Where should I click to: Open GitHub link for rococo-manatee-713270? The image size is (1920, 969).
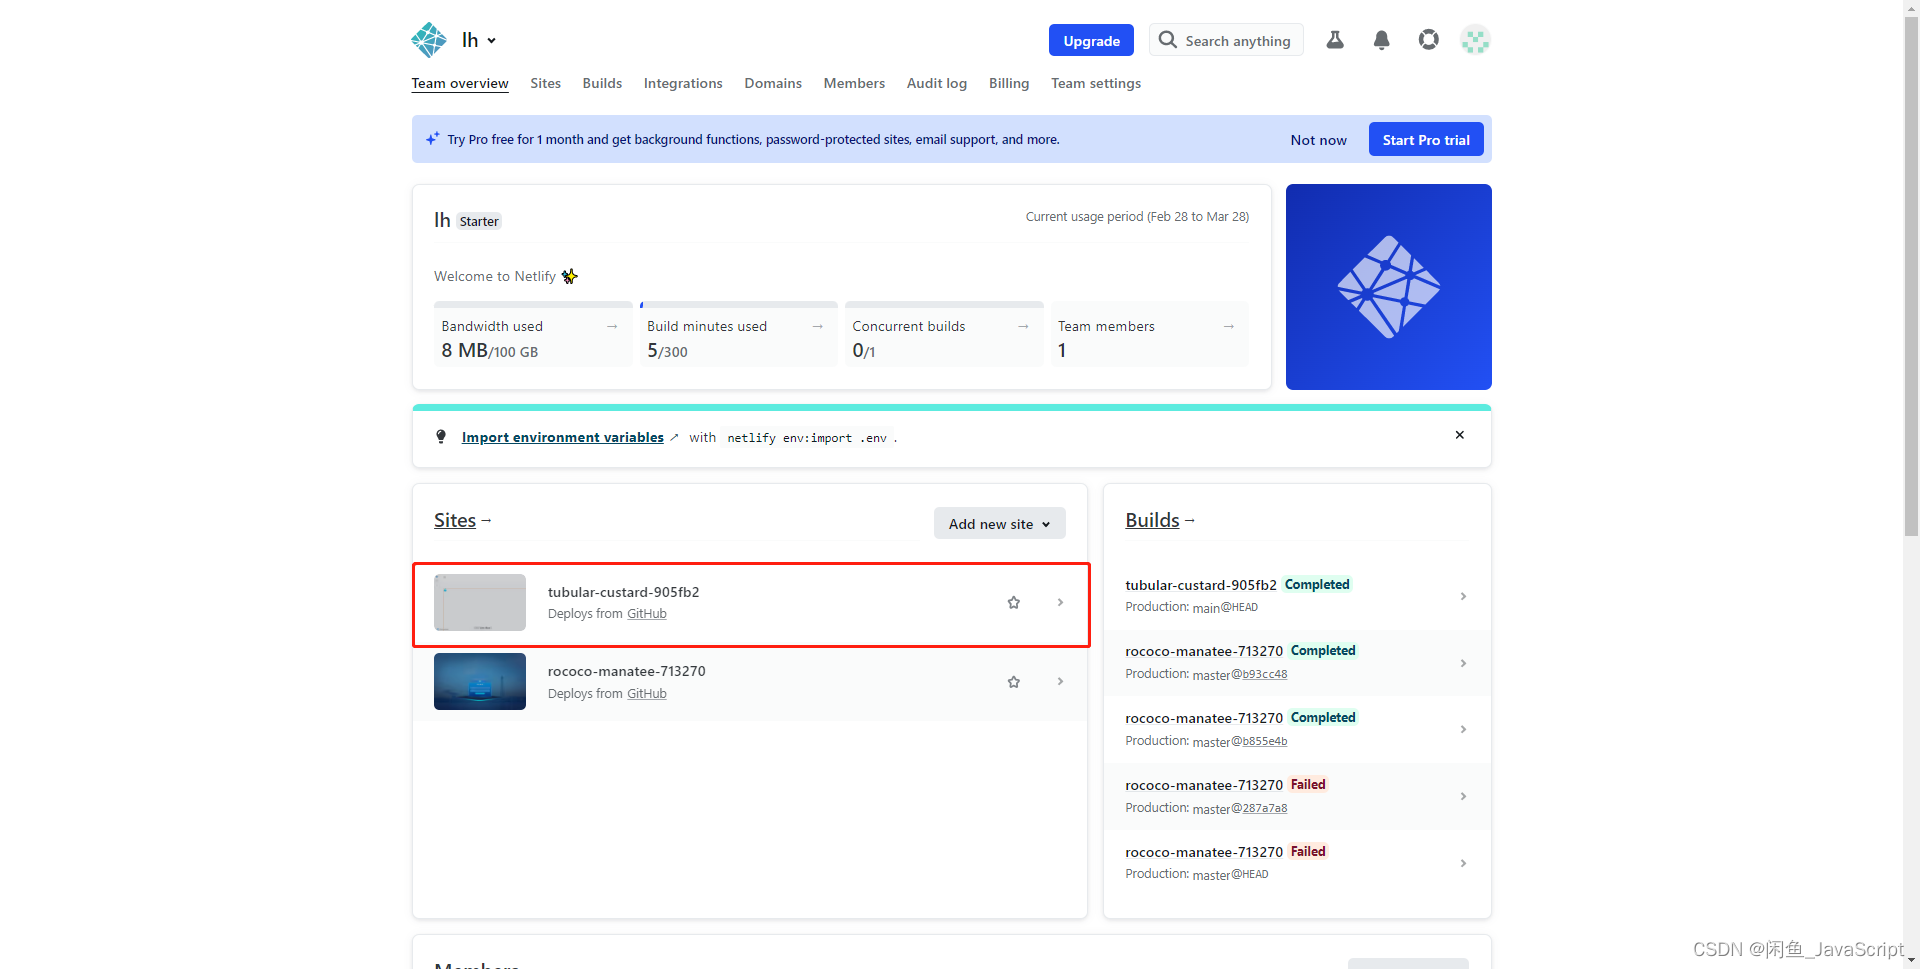pos(647,694)
